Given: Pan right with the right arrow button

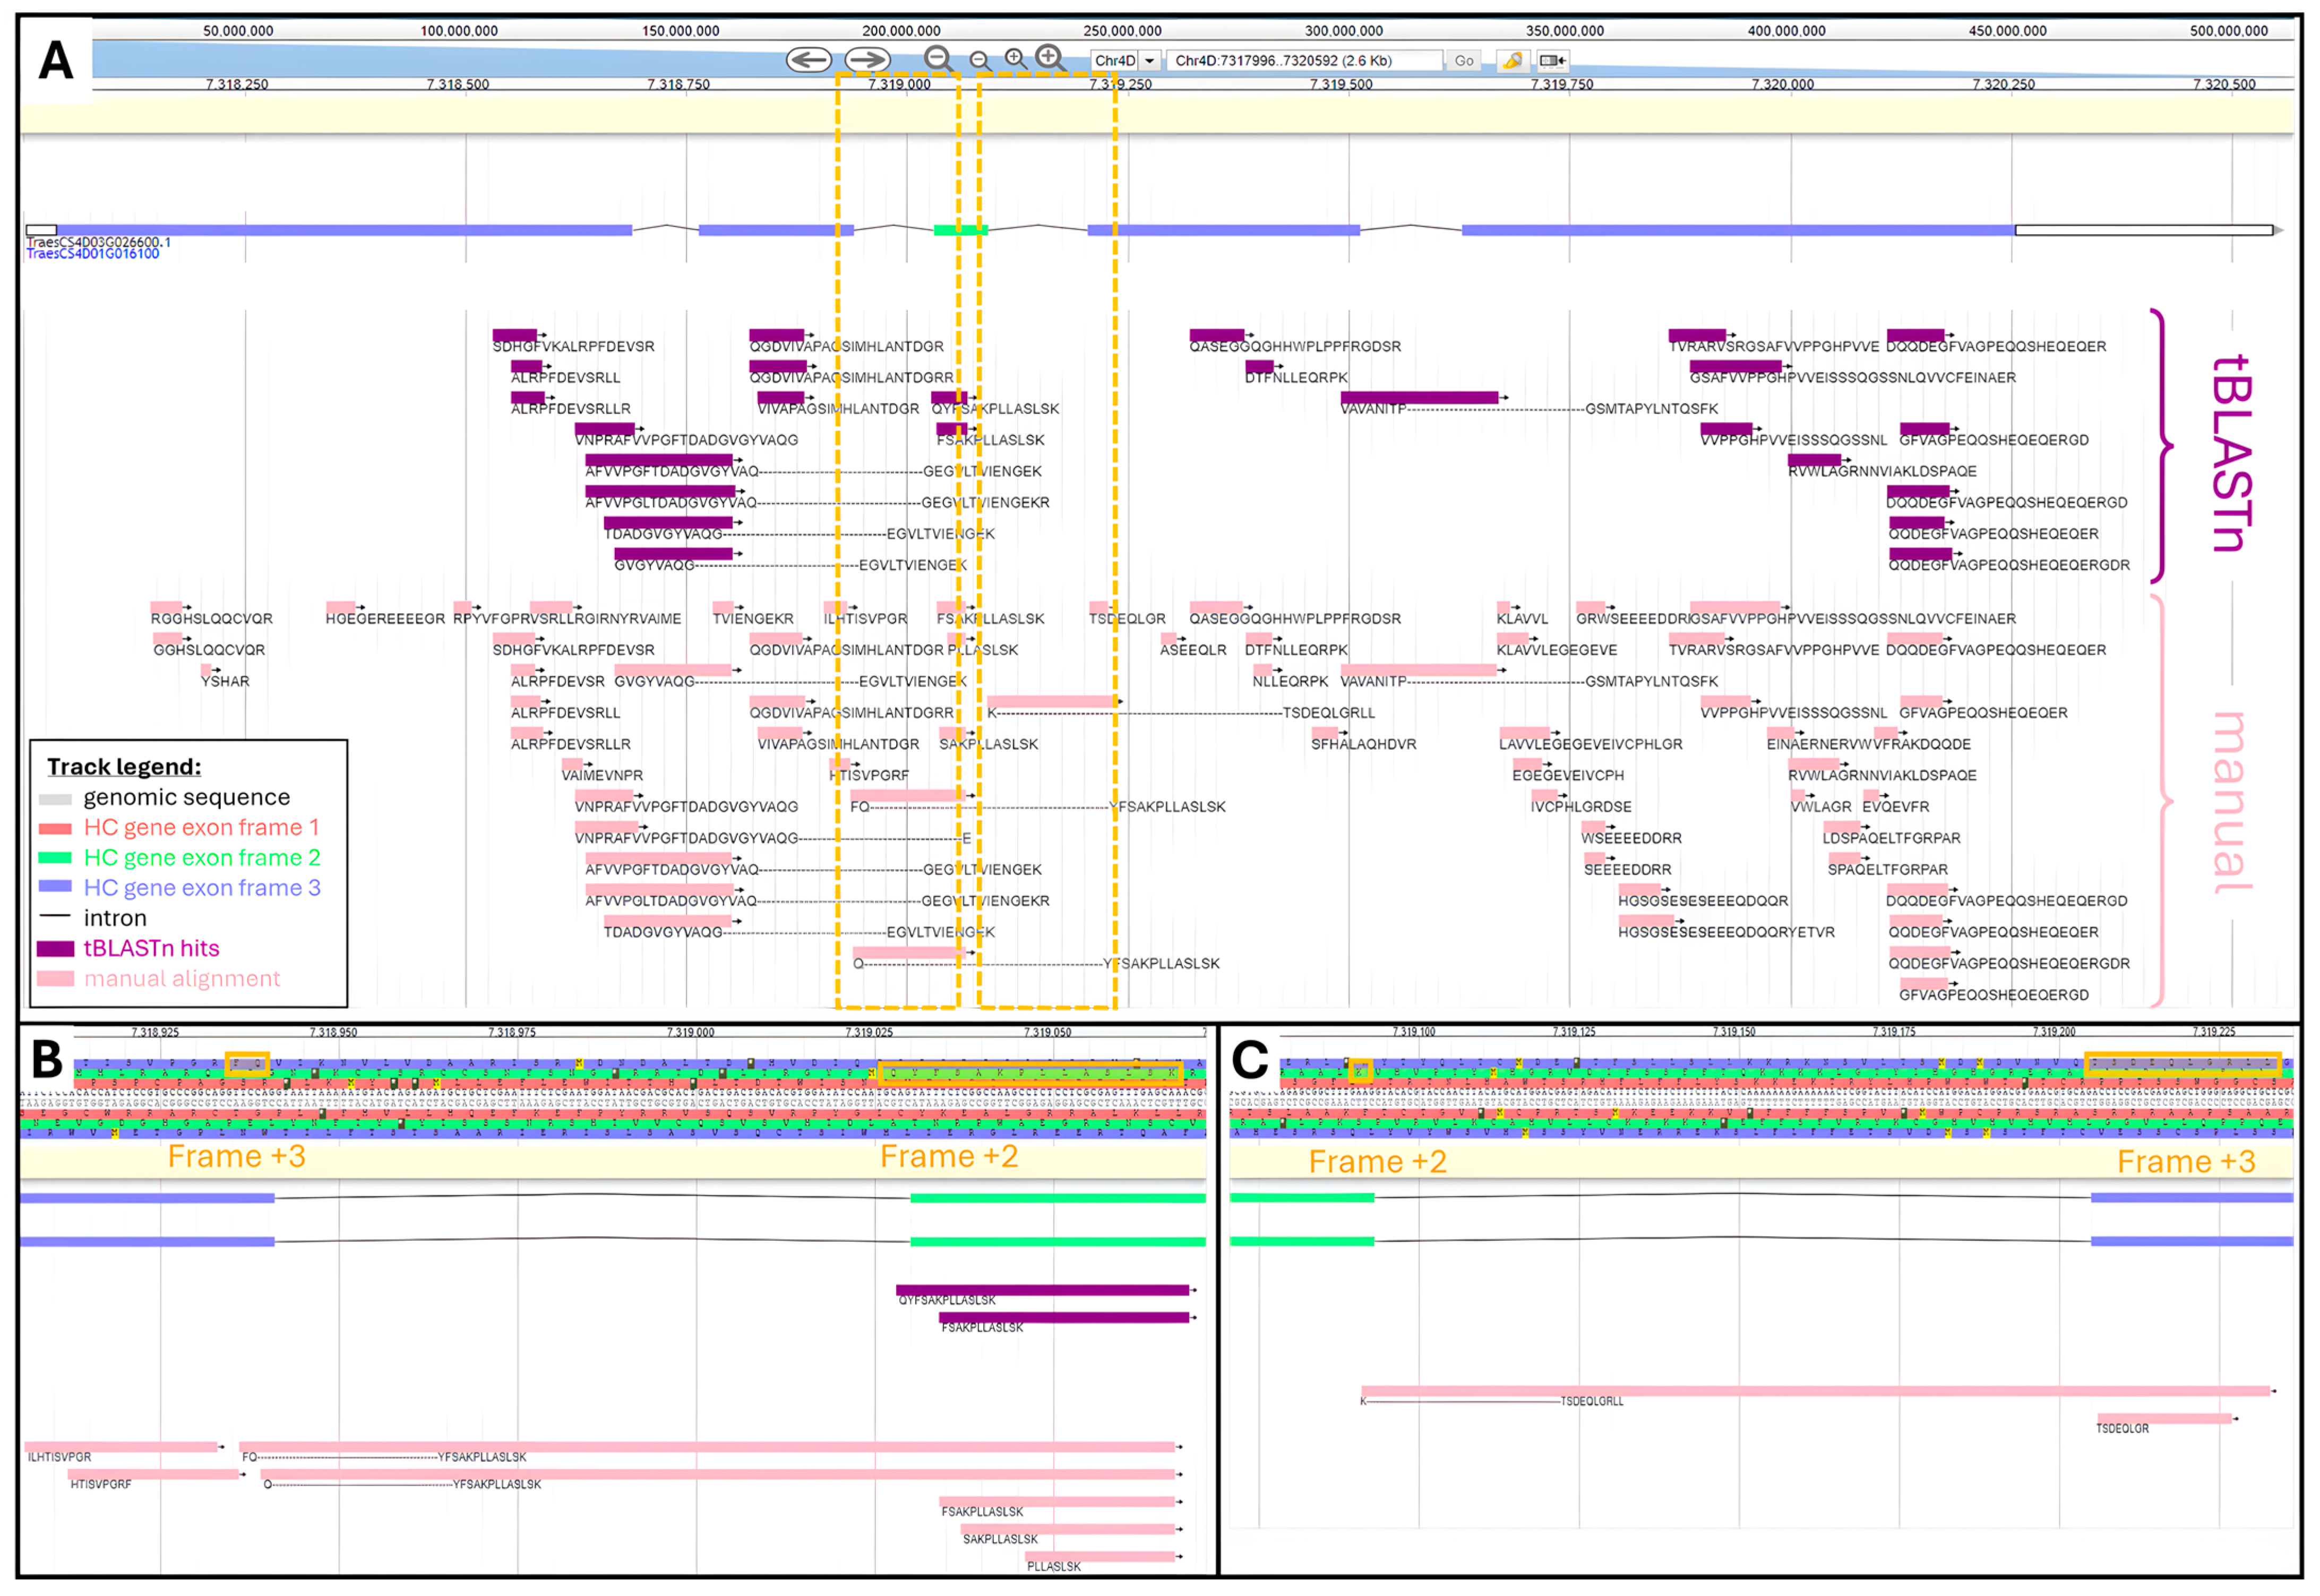Looking at the screenshot, I should (867, 60).
